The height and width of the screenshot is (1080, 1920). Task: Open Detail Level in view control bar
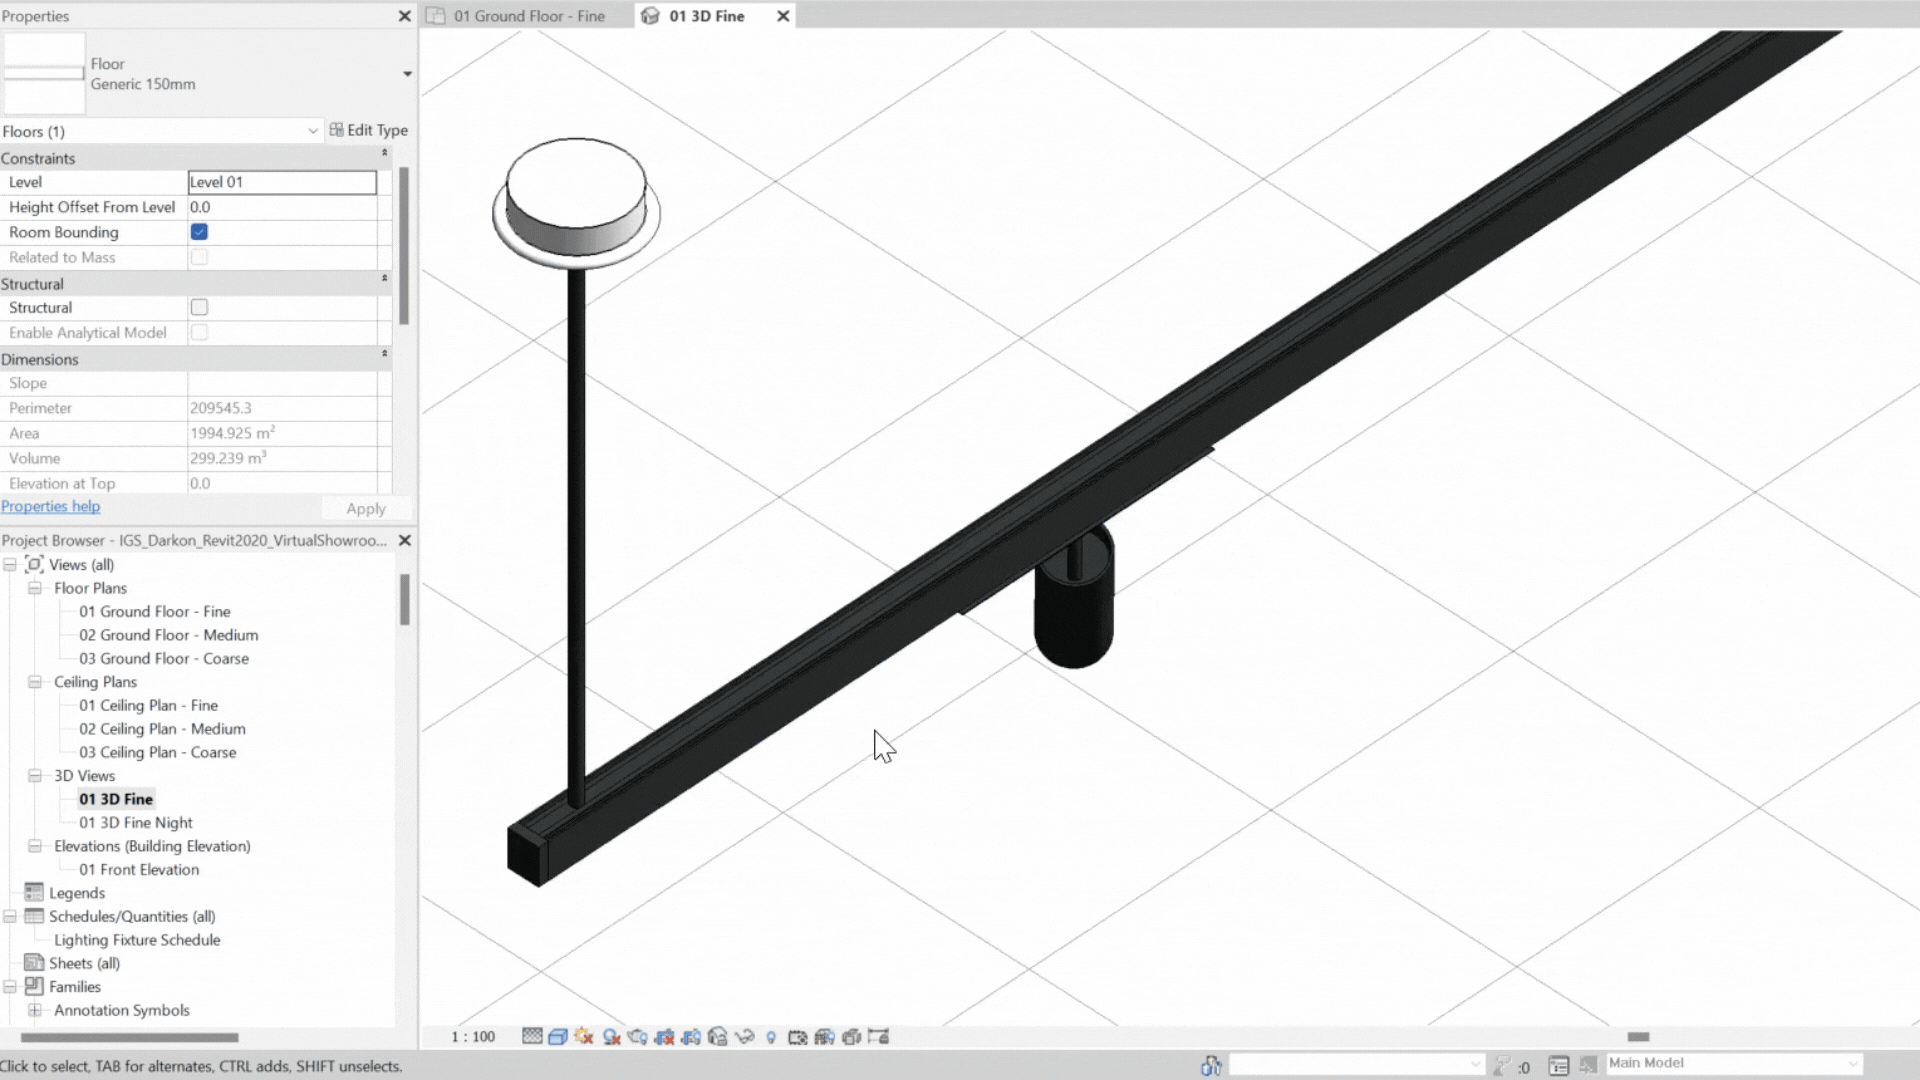click(532, 1036)
